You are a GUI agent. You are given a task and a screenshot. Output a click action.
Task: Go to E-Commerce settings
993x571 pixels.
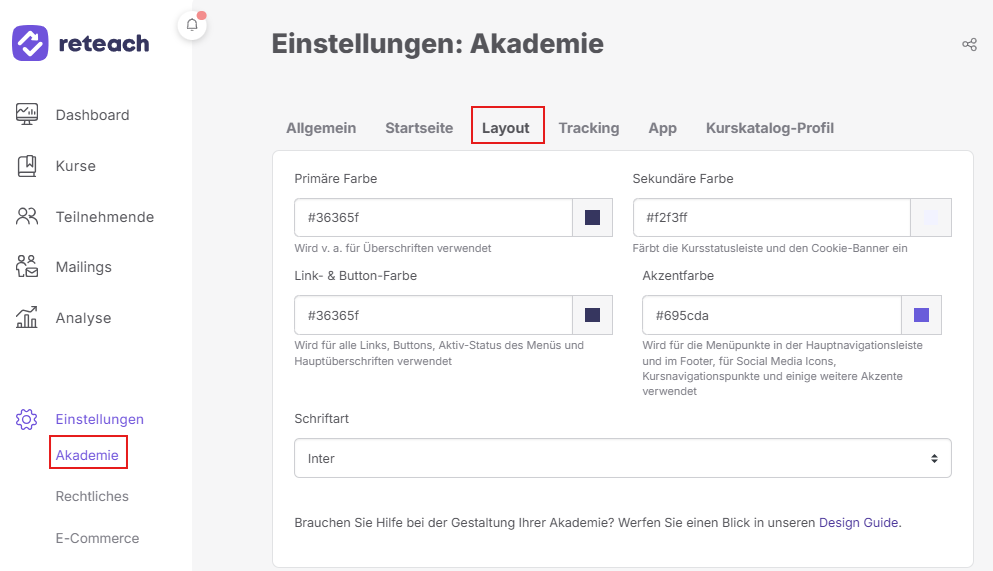(x=97, y=538)
